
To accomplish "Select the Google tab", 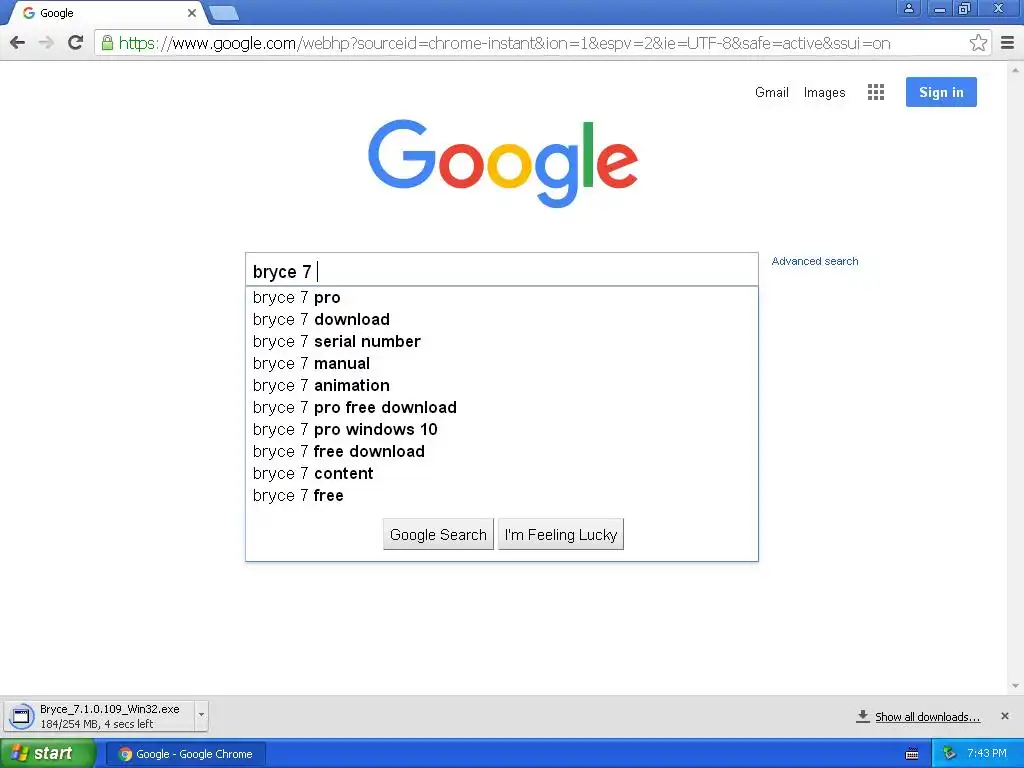I will (104, 13).
